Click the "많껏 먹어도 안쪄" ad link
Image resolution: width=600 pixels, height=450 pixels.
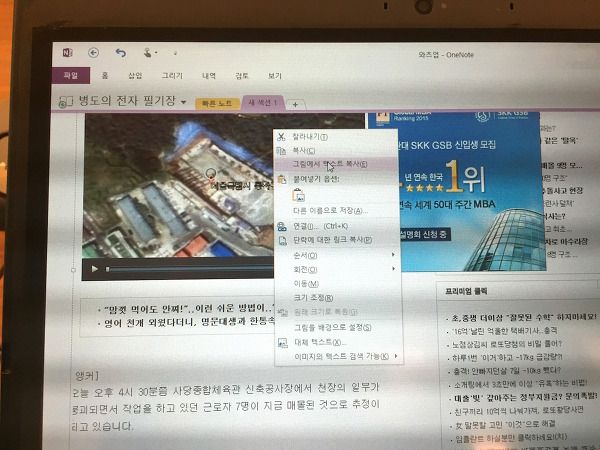[x=189, y=308]
